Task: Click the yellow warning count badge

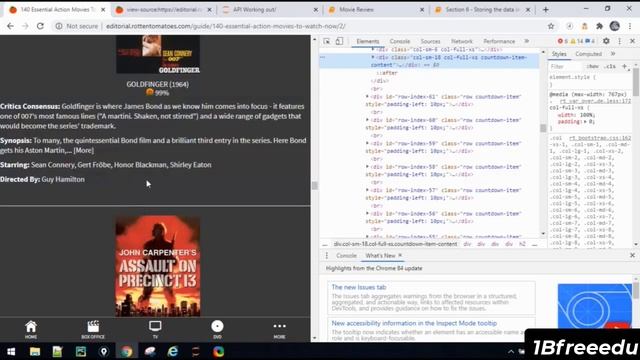Action: click(577, 41)
